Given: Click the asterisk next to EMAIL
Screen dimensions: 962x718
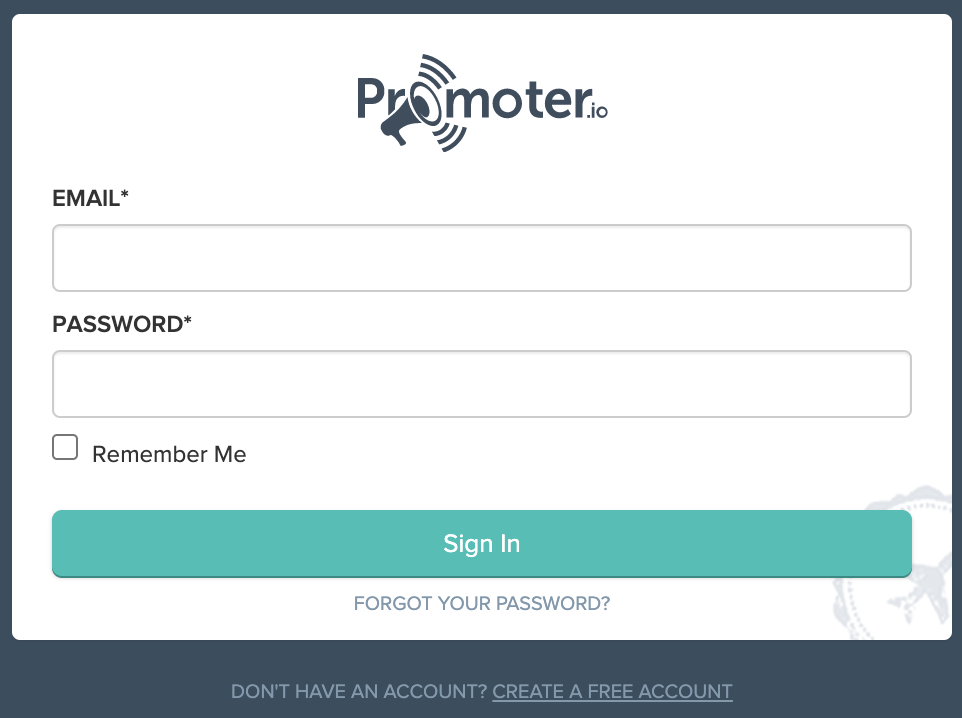Looking at the screenshot, I should coord(125,196).
